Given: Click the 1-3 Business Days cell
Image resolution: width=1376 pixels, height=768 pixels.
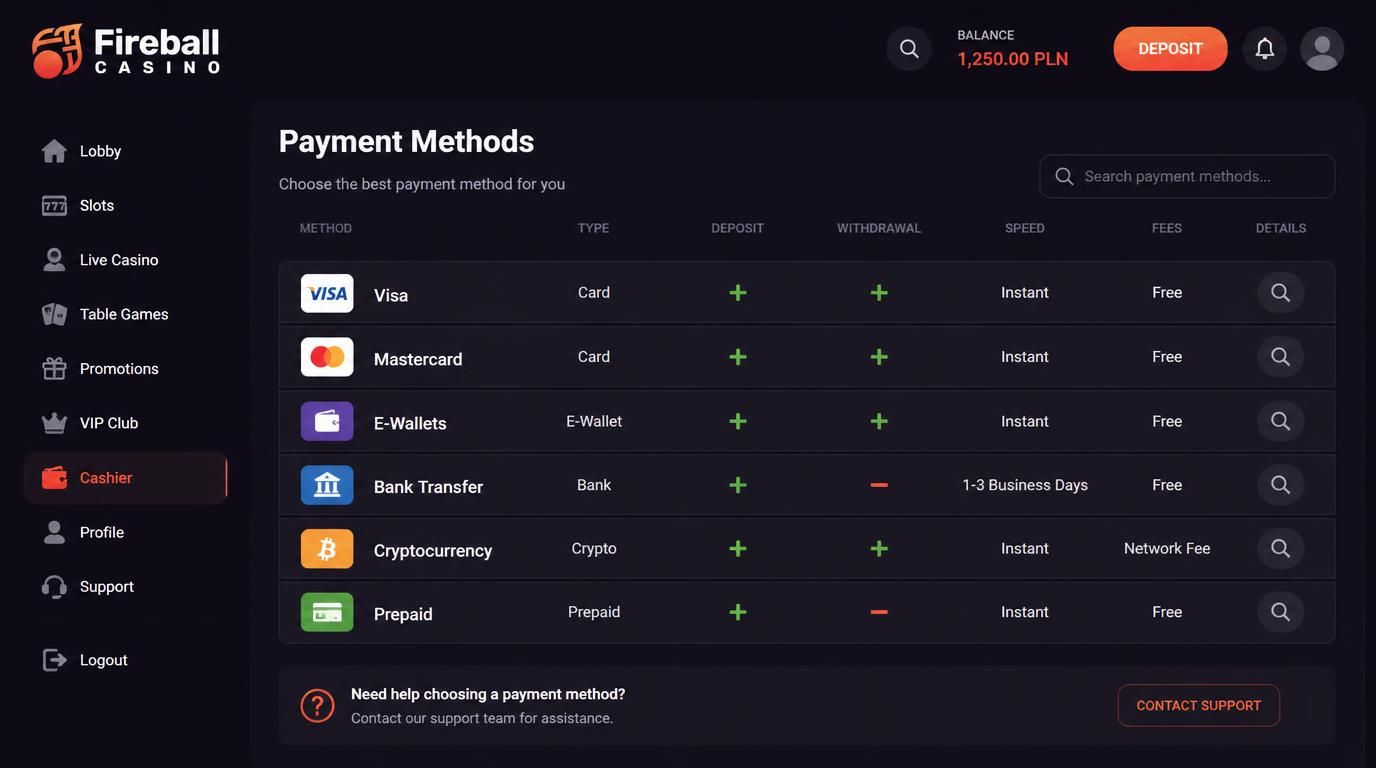Looking at the screenshot, I should pyautogui.click(x=1025, y=485).
